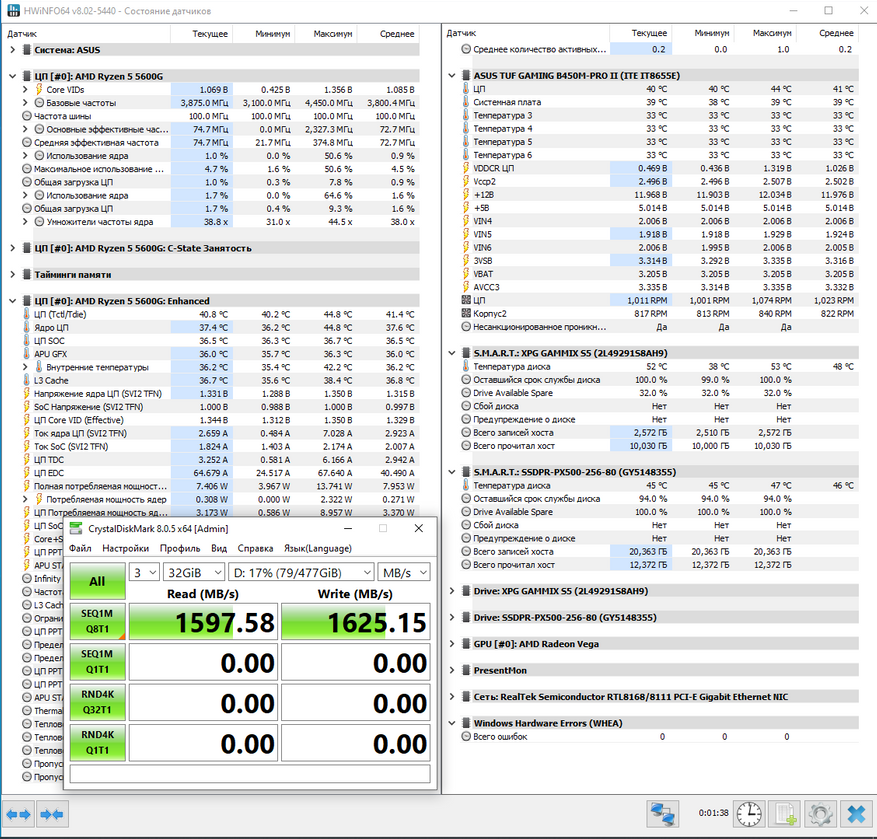Viewport: 877px width, 839px height.
Task: Click the lightning icon next to VBAT
Action: [466, 274]
